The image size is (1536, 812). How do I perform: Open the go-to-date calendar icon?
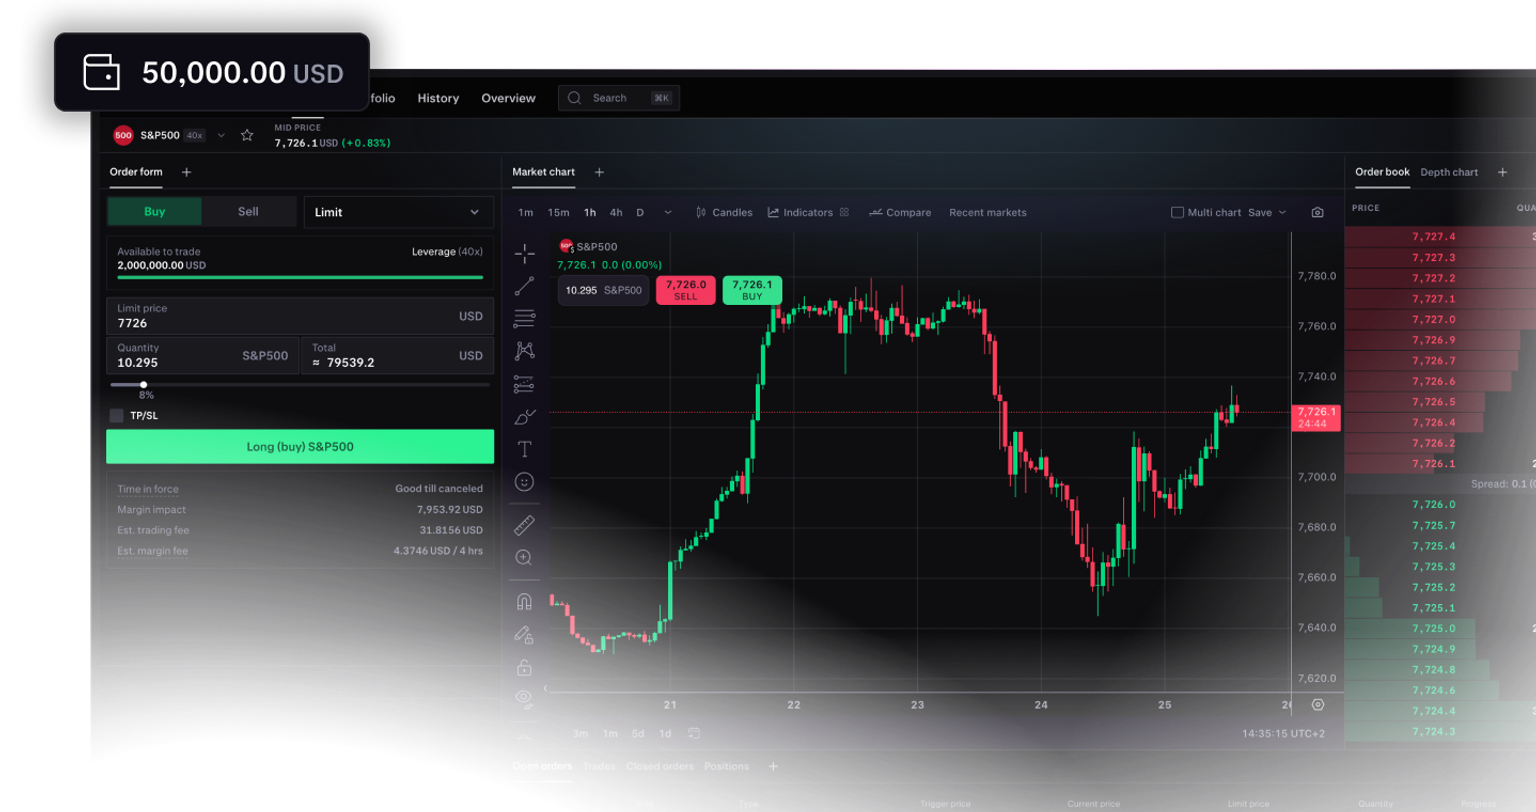(694, 733)
